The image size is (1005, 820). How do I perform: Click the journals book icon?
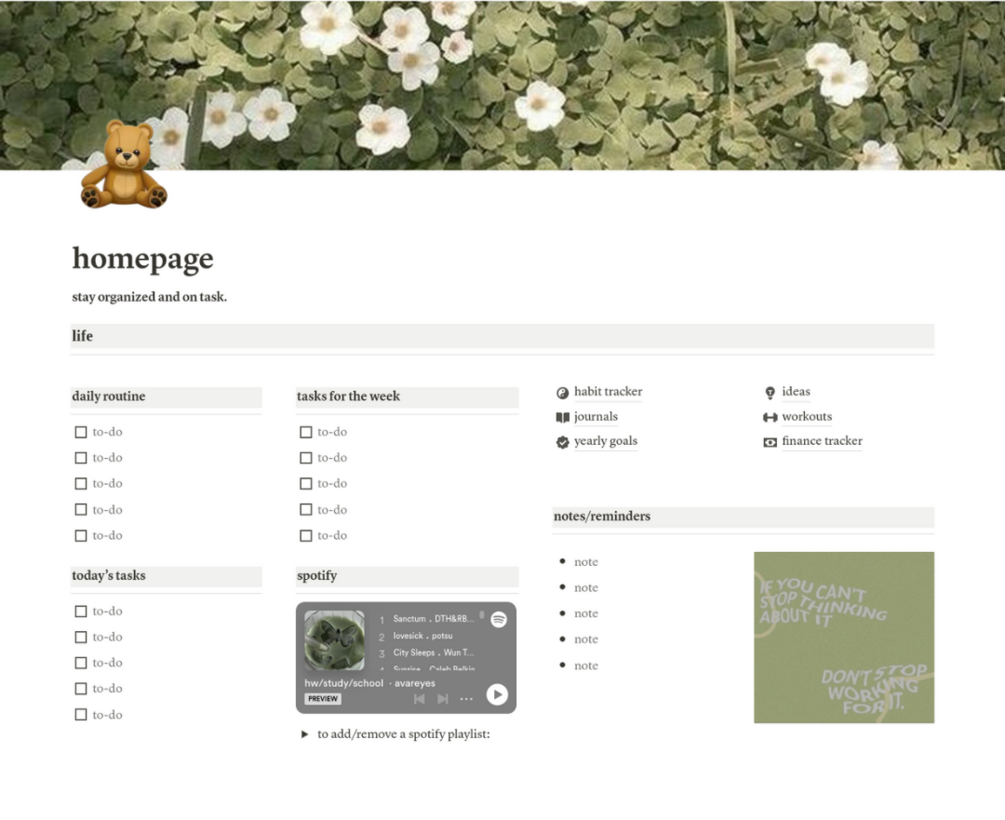563,417
